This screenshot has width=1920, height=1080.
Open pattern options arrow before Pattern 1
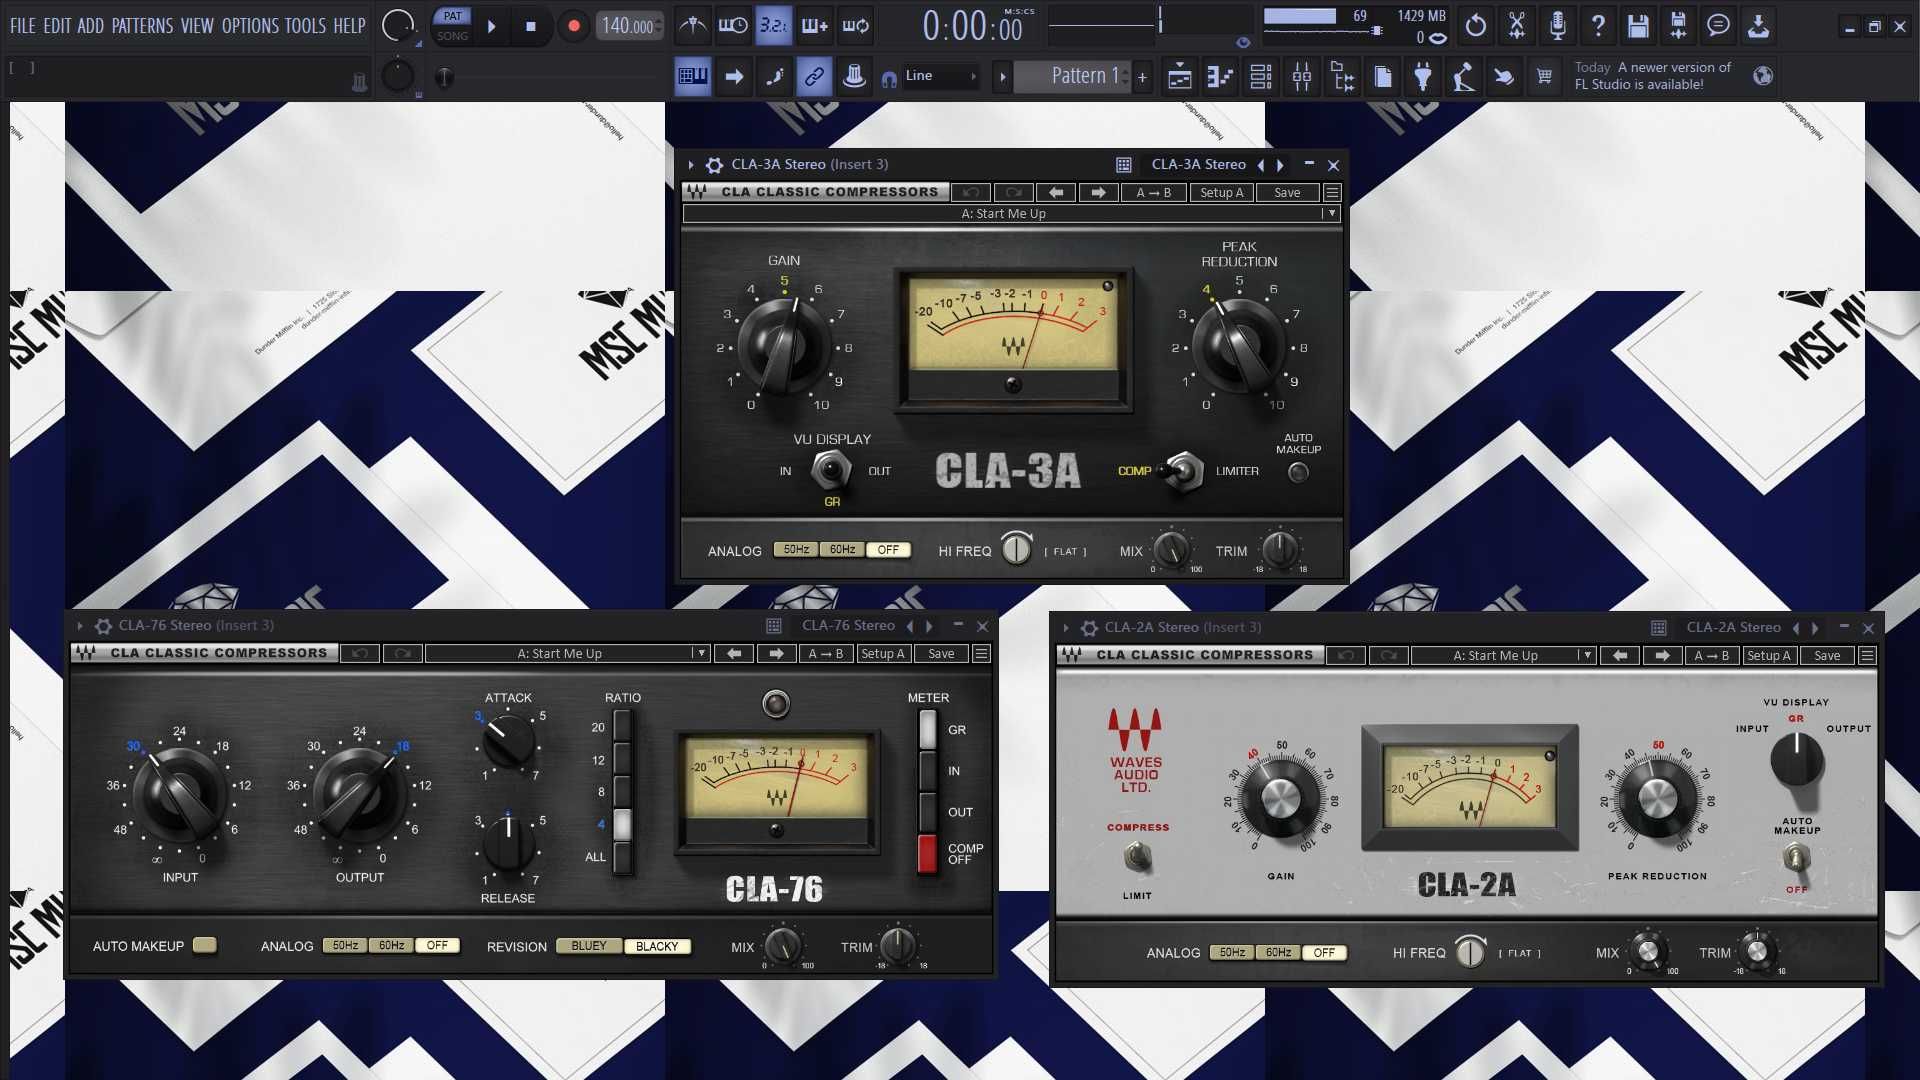click(1002, 76)
